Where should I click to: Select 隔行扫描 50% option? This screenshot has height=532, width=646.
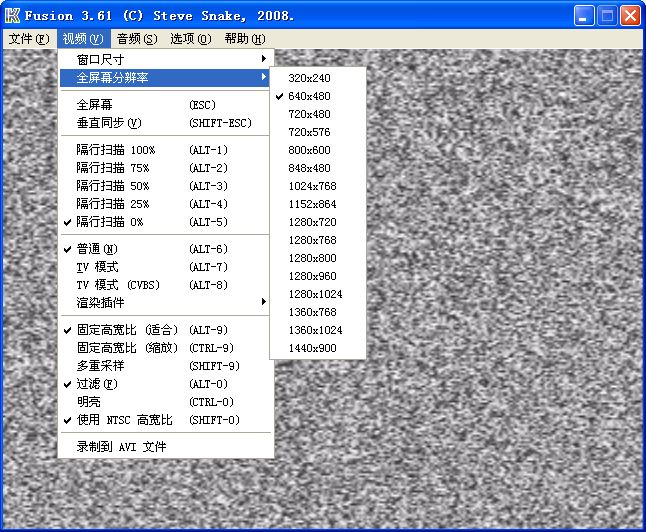(x=113, y=186)
